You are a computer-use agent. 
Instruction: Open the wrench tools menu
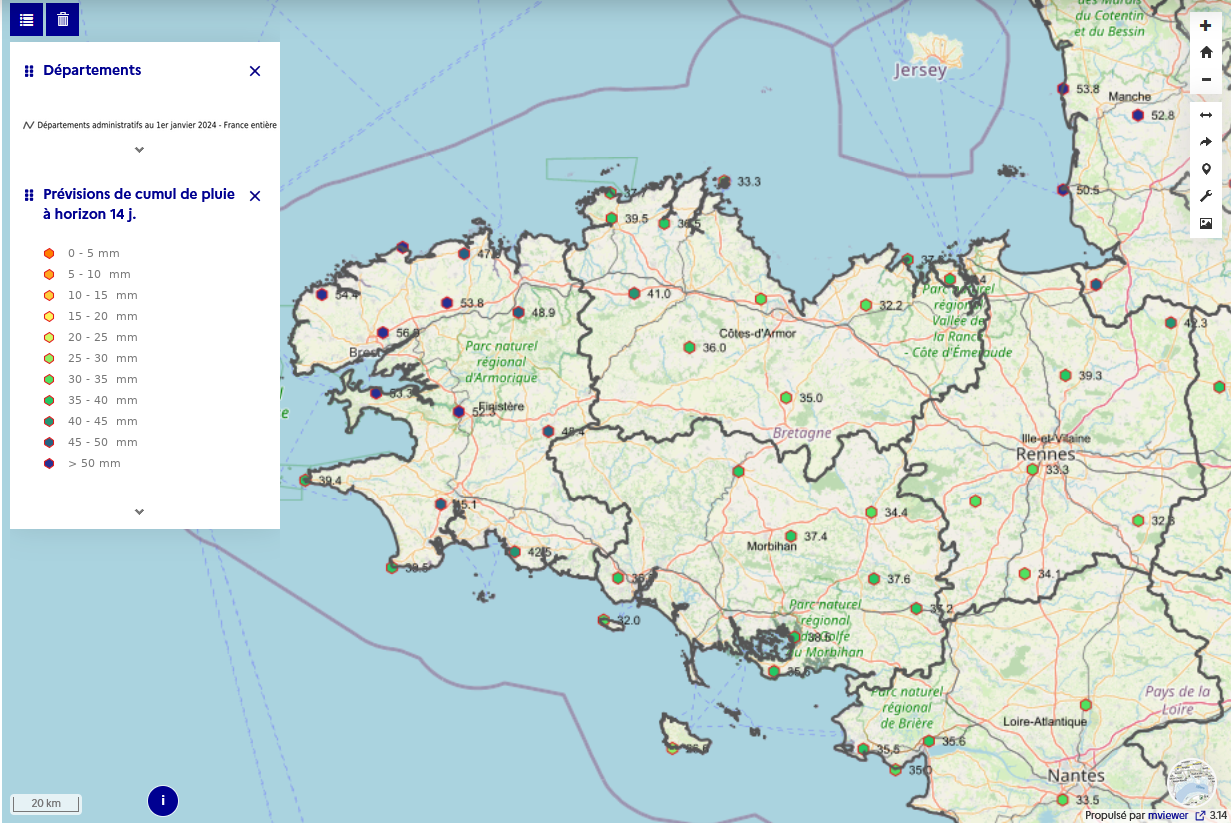pyautogui.click(x=1205, y=196)
